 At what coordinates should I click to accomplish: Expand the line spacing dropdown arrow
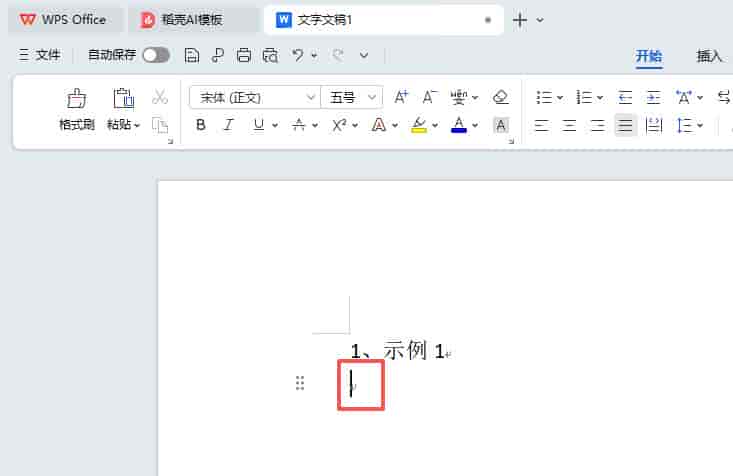(700, 125)
